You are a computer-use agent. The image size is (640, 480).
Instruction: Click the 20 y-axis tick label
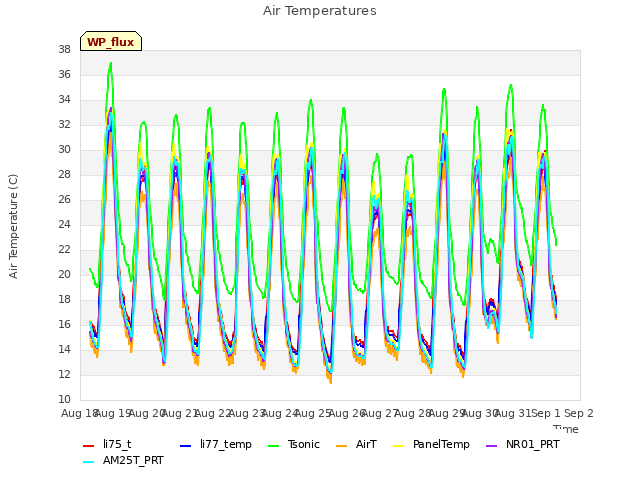64,275
